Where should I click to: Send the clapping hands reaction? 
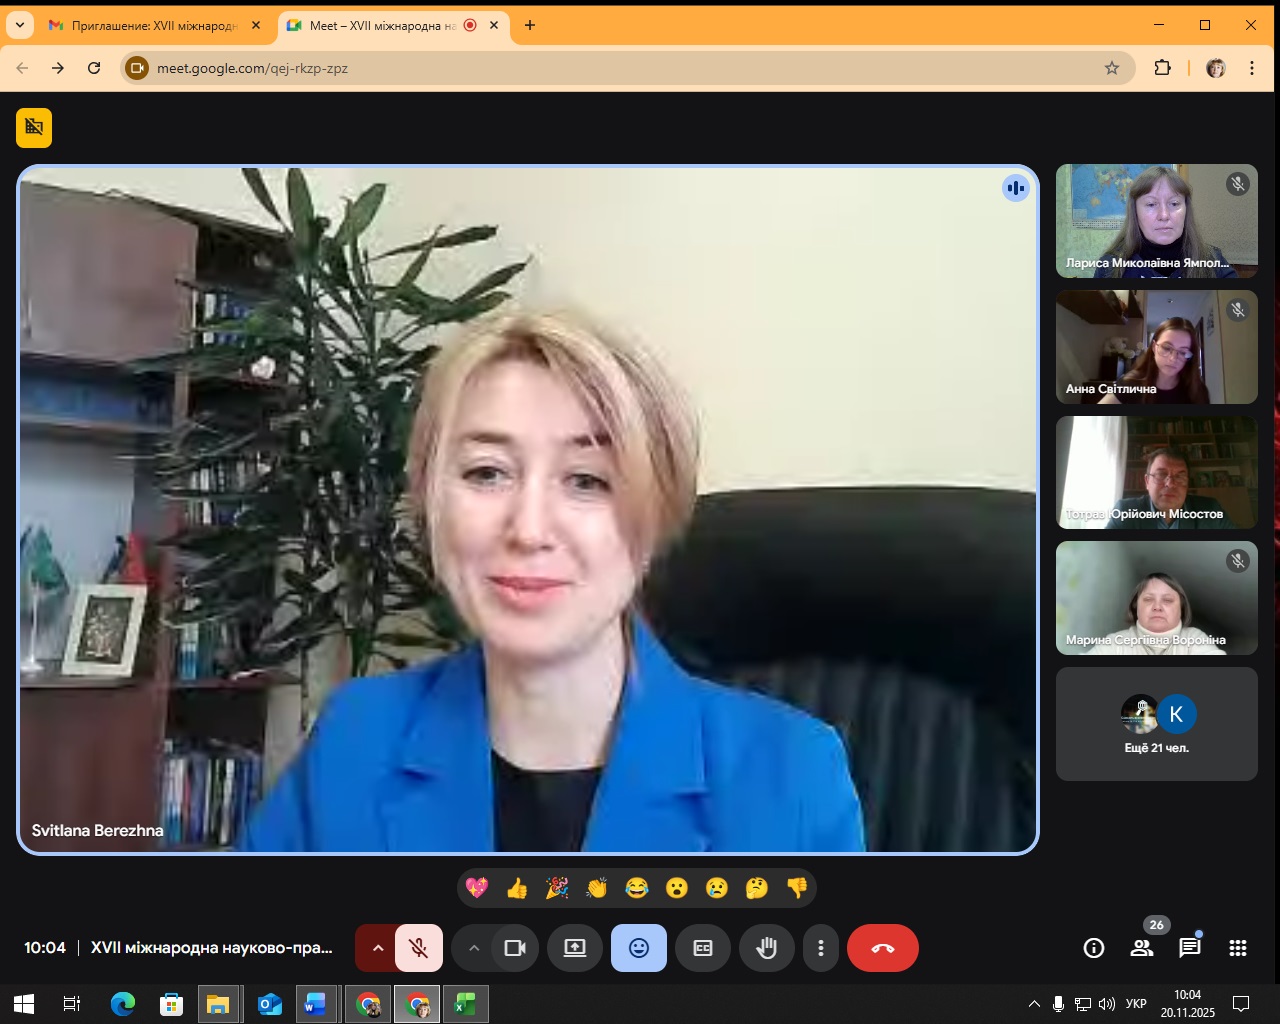(x=597, y=888)
